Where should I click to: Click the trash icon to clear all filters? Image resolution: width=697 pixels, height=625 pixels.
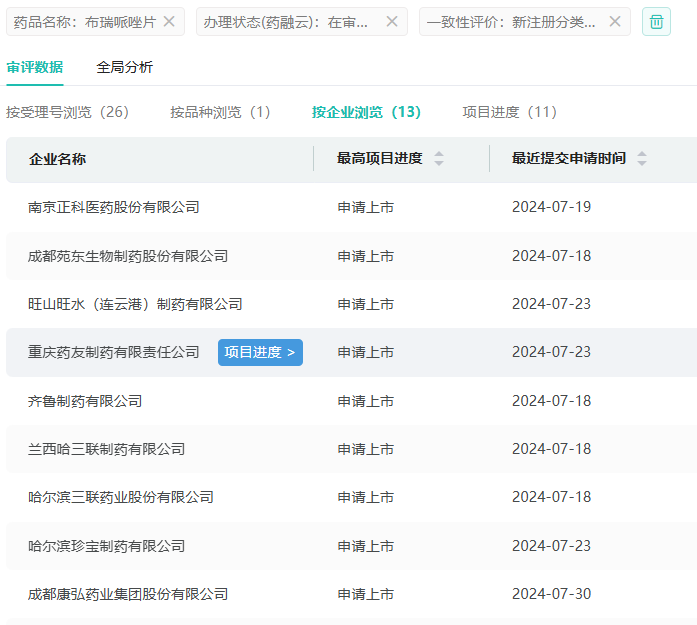[x=656, y=21]
